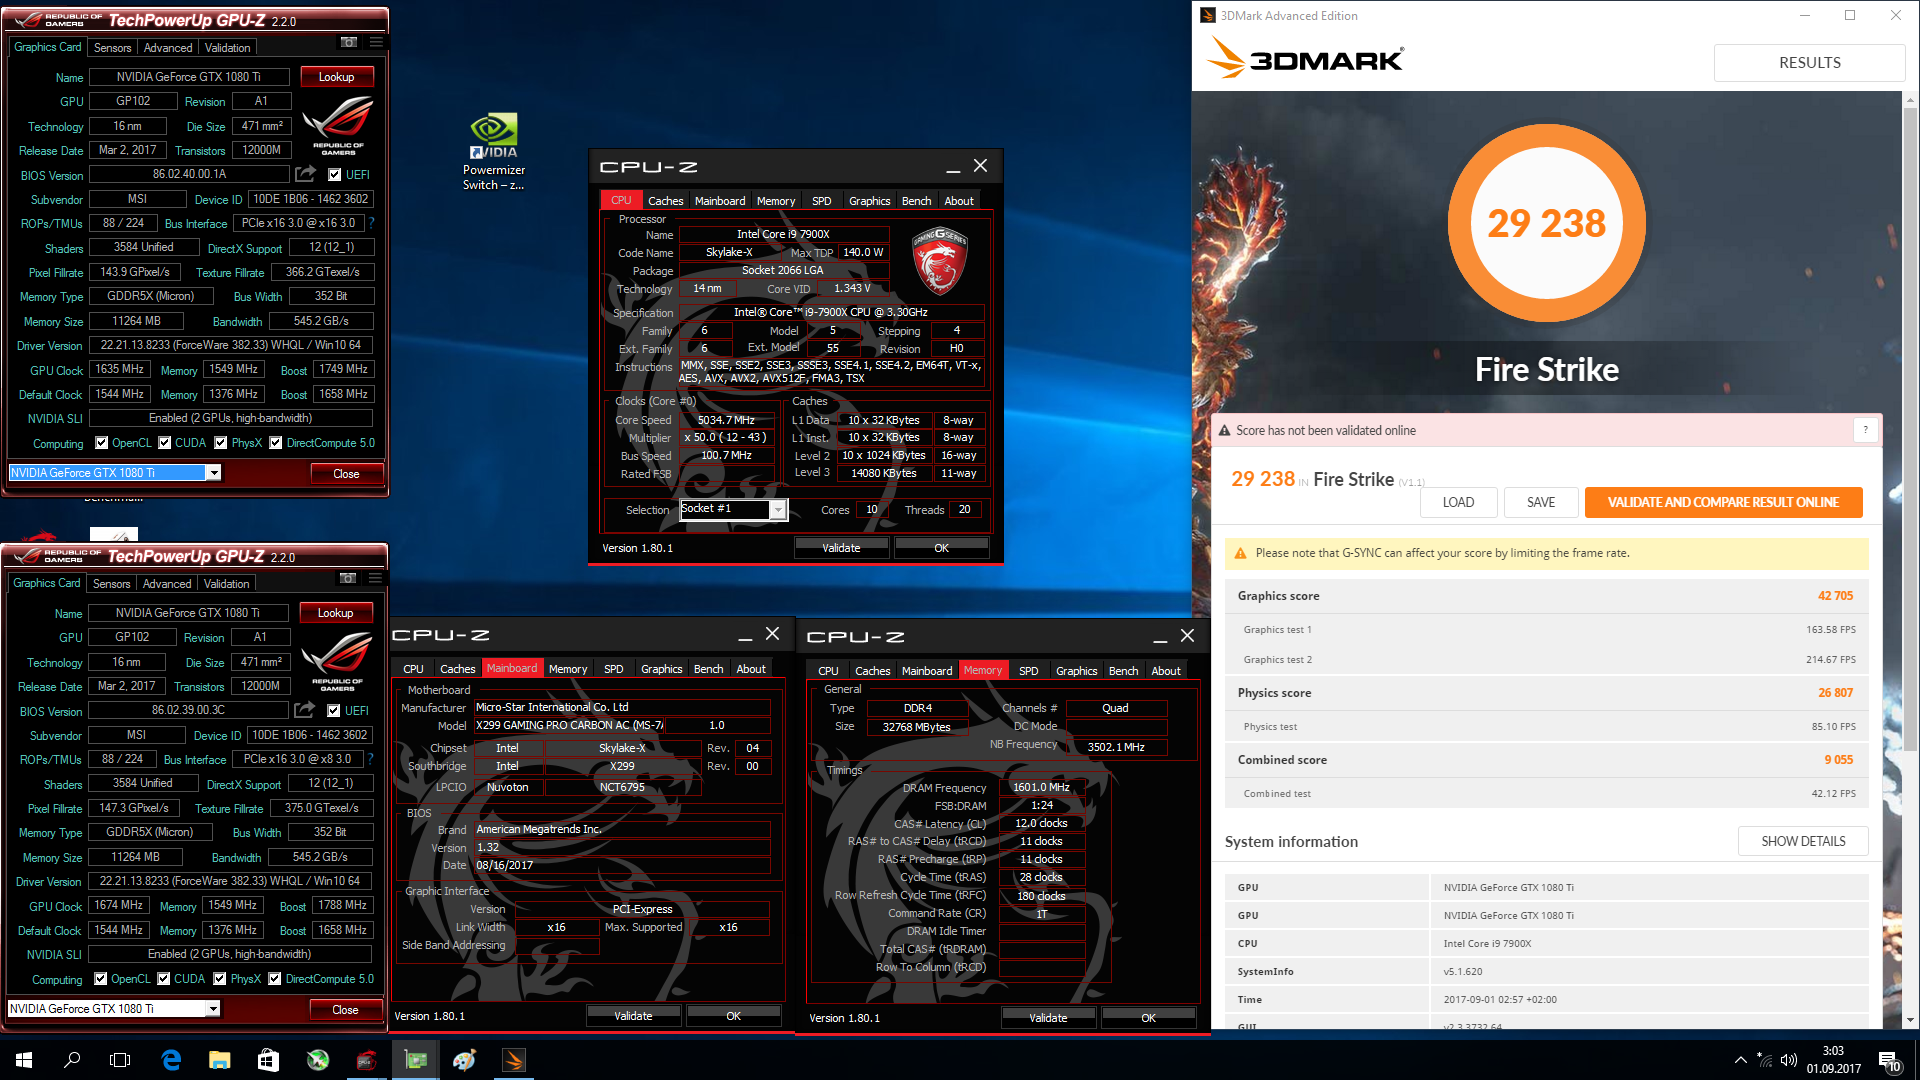This screenshot has width=1920, height=1080.
Task: Toggle the CUDA checkbox in top GPU-Z window
Action: click(165, 443)
